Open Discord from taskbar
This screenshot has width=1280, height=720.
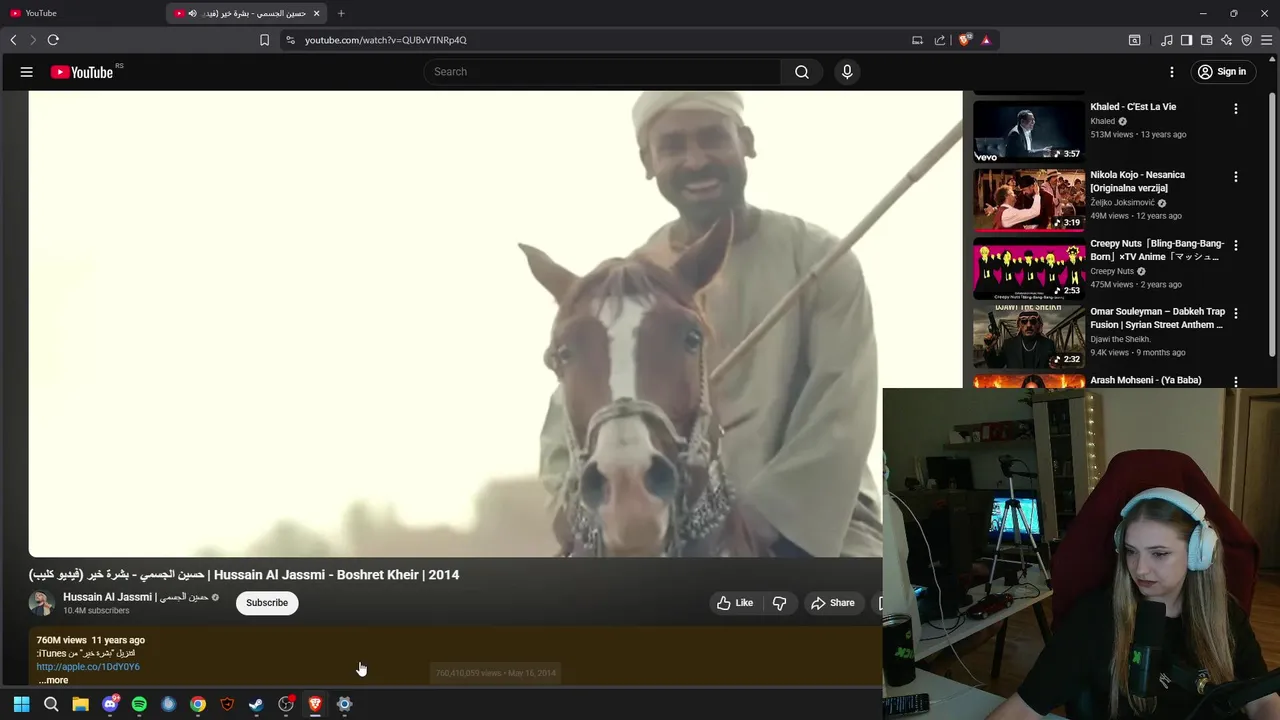(x=110, y=704)
